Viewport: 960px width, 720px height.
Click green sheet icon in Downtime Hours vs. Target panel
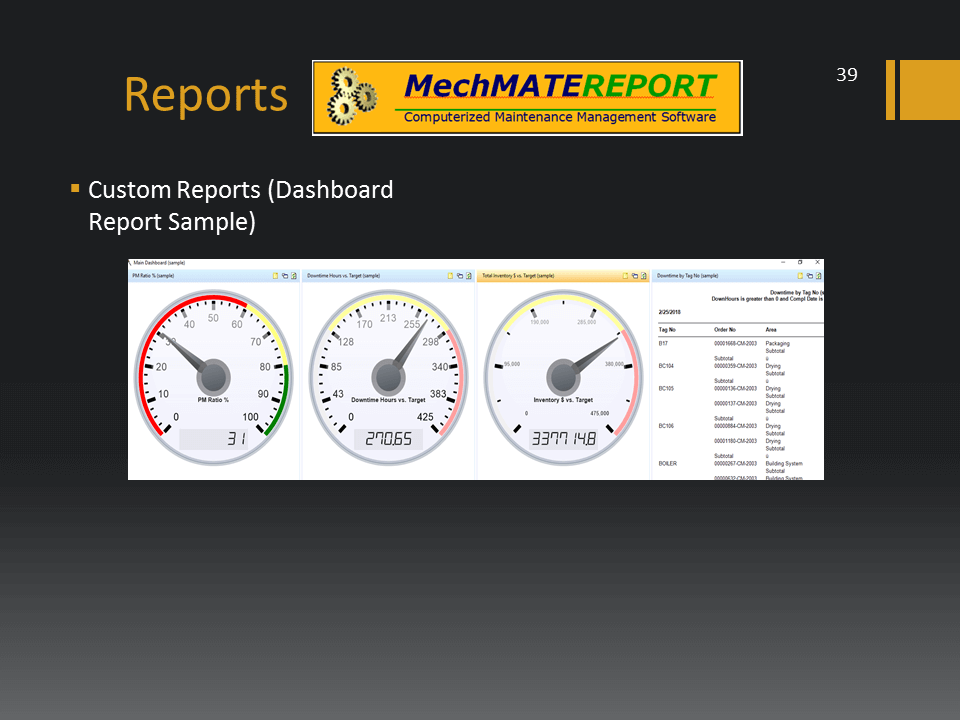[x=469, y=276]
